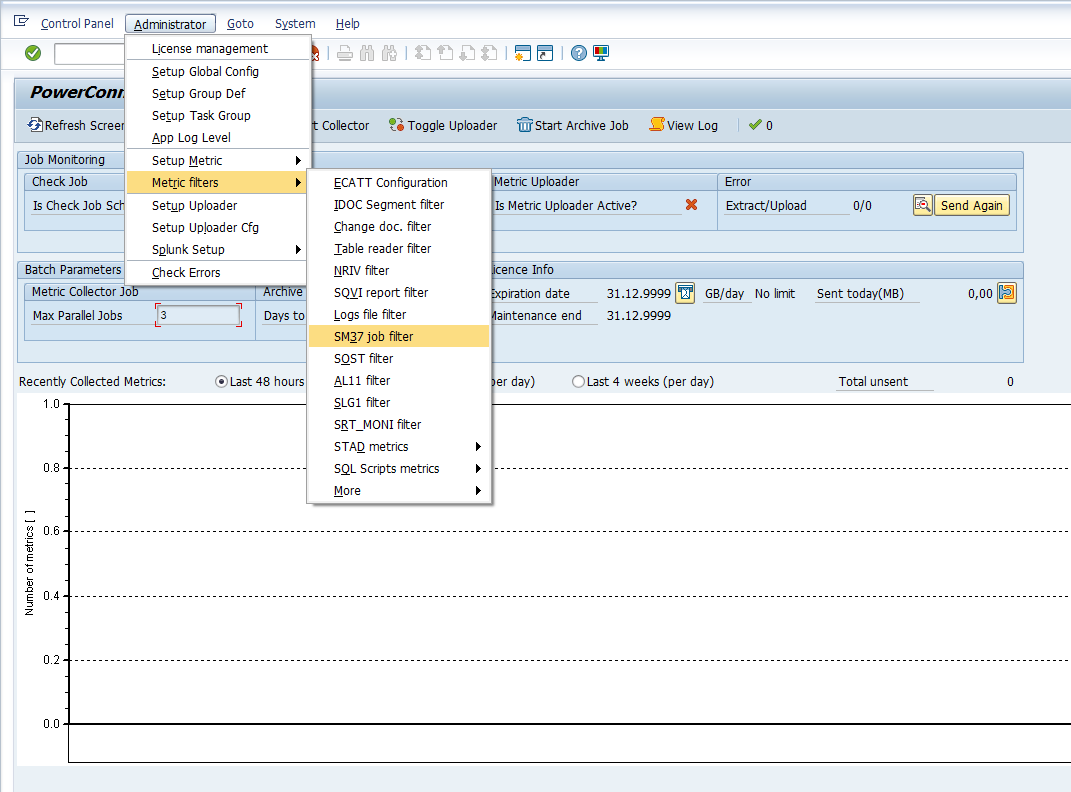Click the Start Archive Job button

pos(572,126)
